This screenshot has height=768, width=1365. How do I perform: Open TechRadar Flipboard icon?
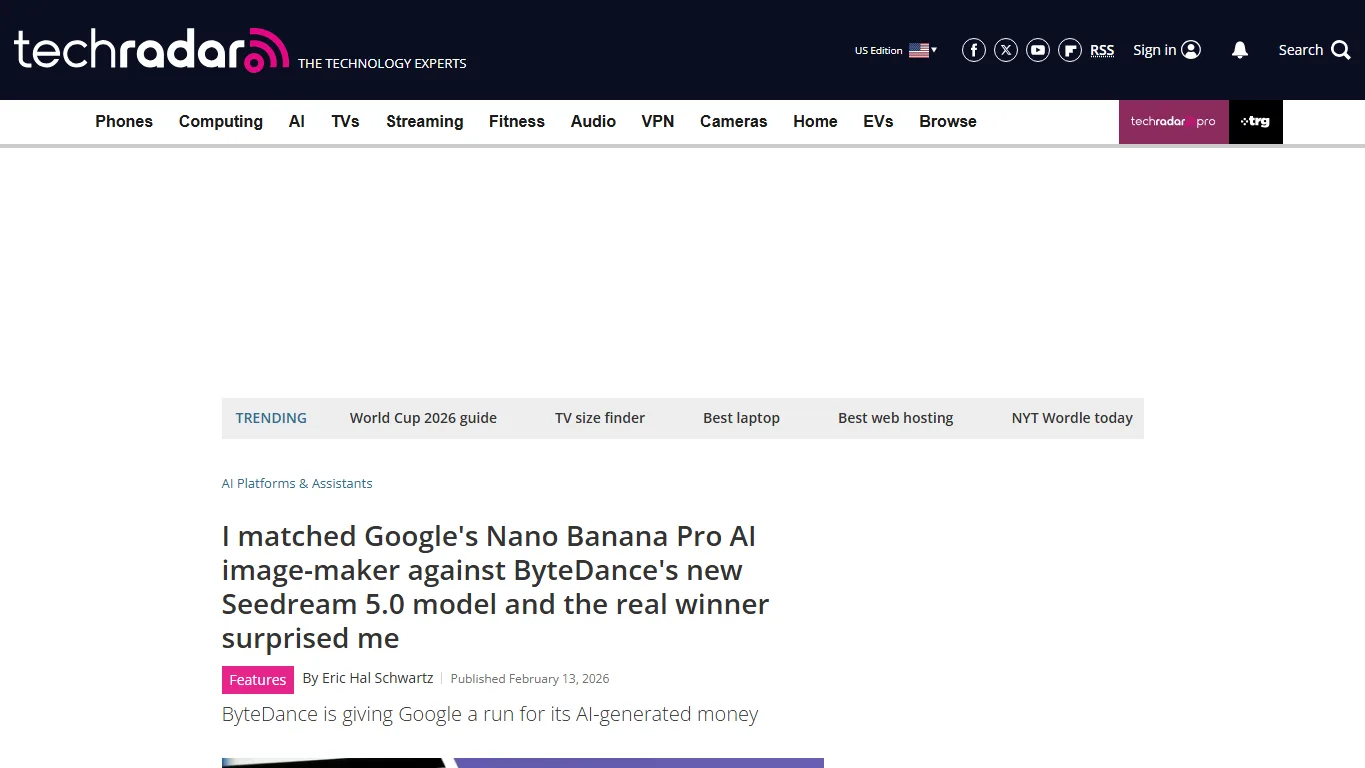(x=1070, y=50)
